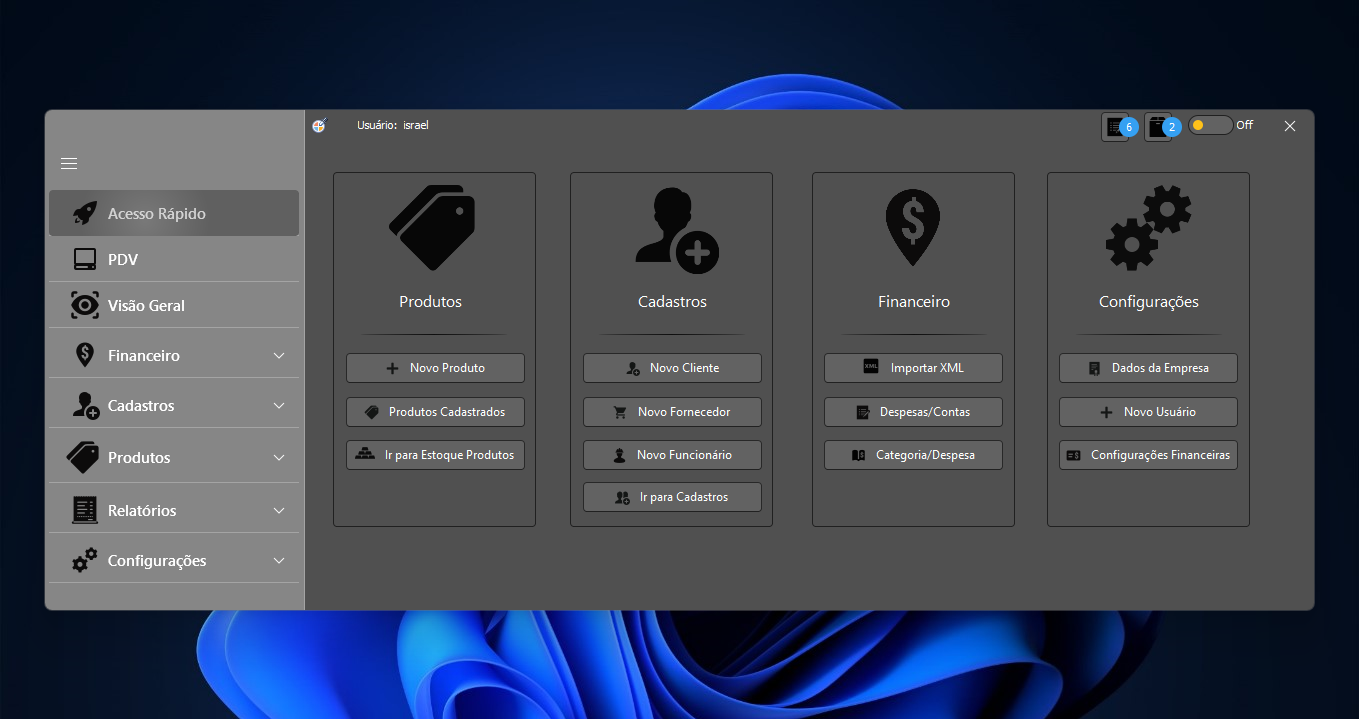Click the Ir para Cadastros button

pos(672,497)
